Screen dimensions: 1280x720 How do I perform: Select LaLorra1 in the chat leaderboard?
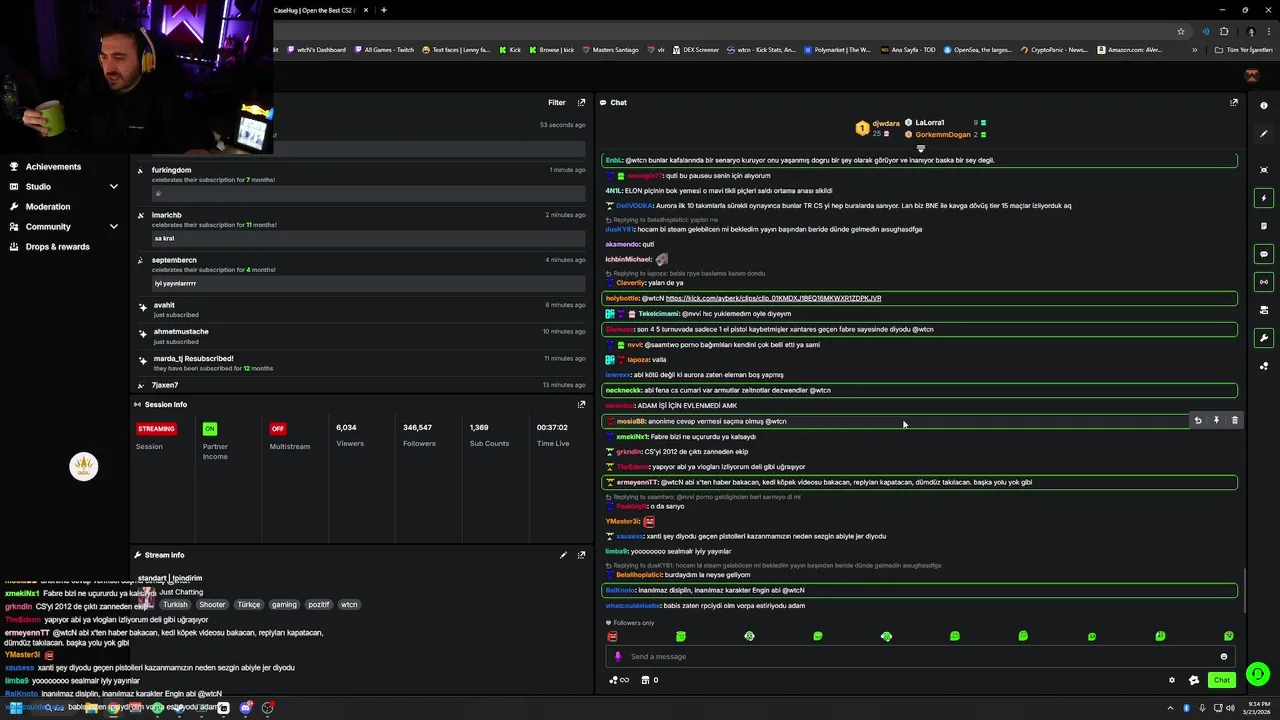pyautogui.click(x=929, y=122)
